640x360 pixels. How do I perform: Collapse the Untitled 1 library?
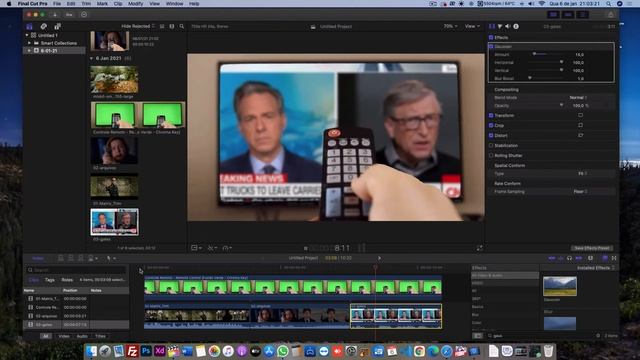pos(27,36)
